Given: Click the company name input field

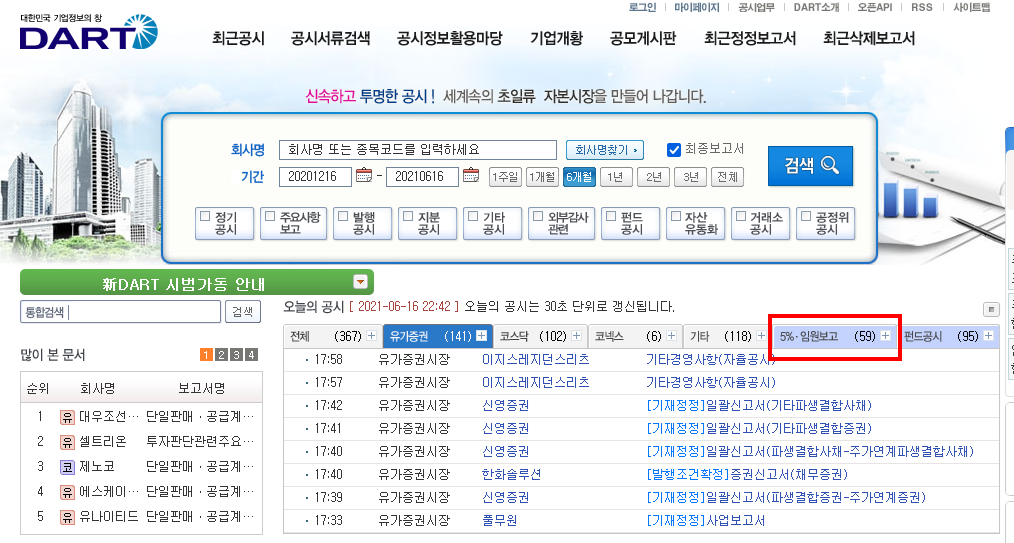Looking at the screenshot, I should point(418,150).
